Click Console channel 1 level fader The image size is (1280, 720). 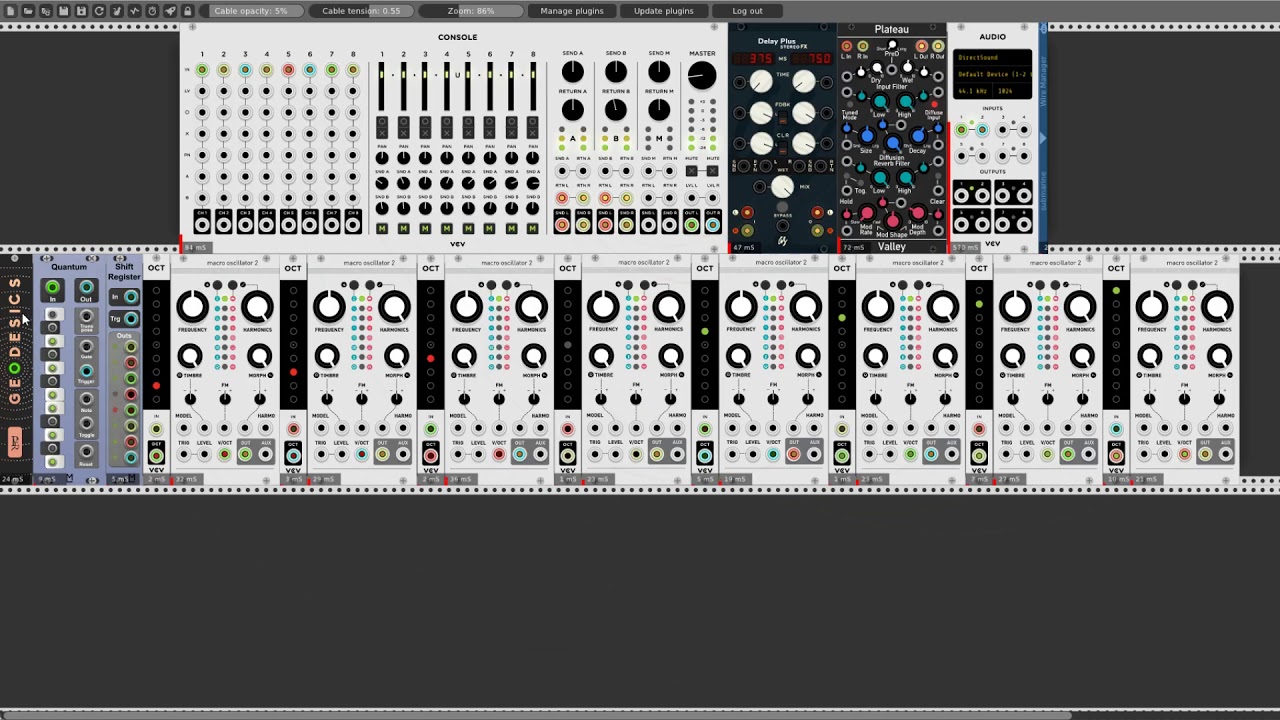(x=381, y=88)
